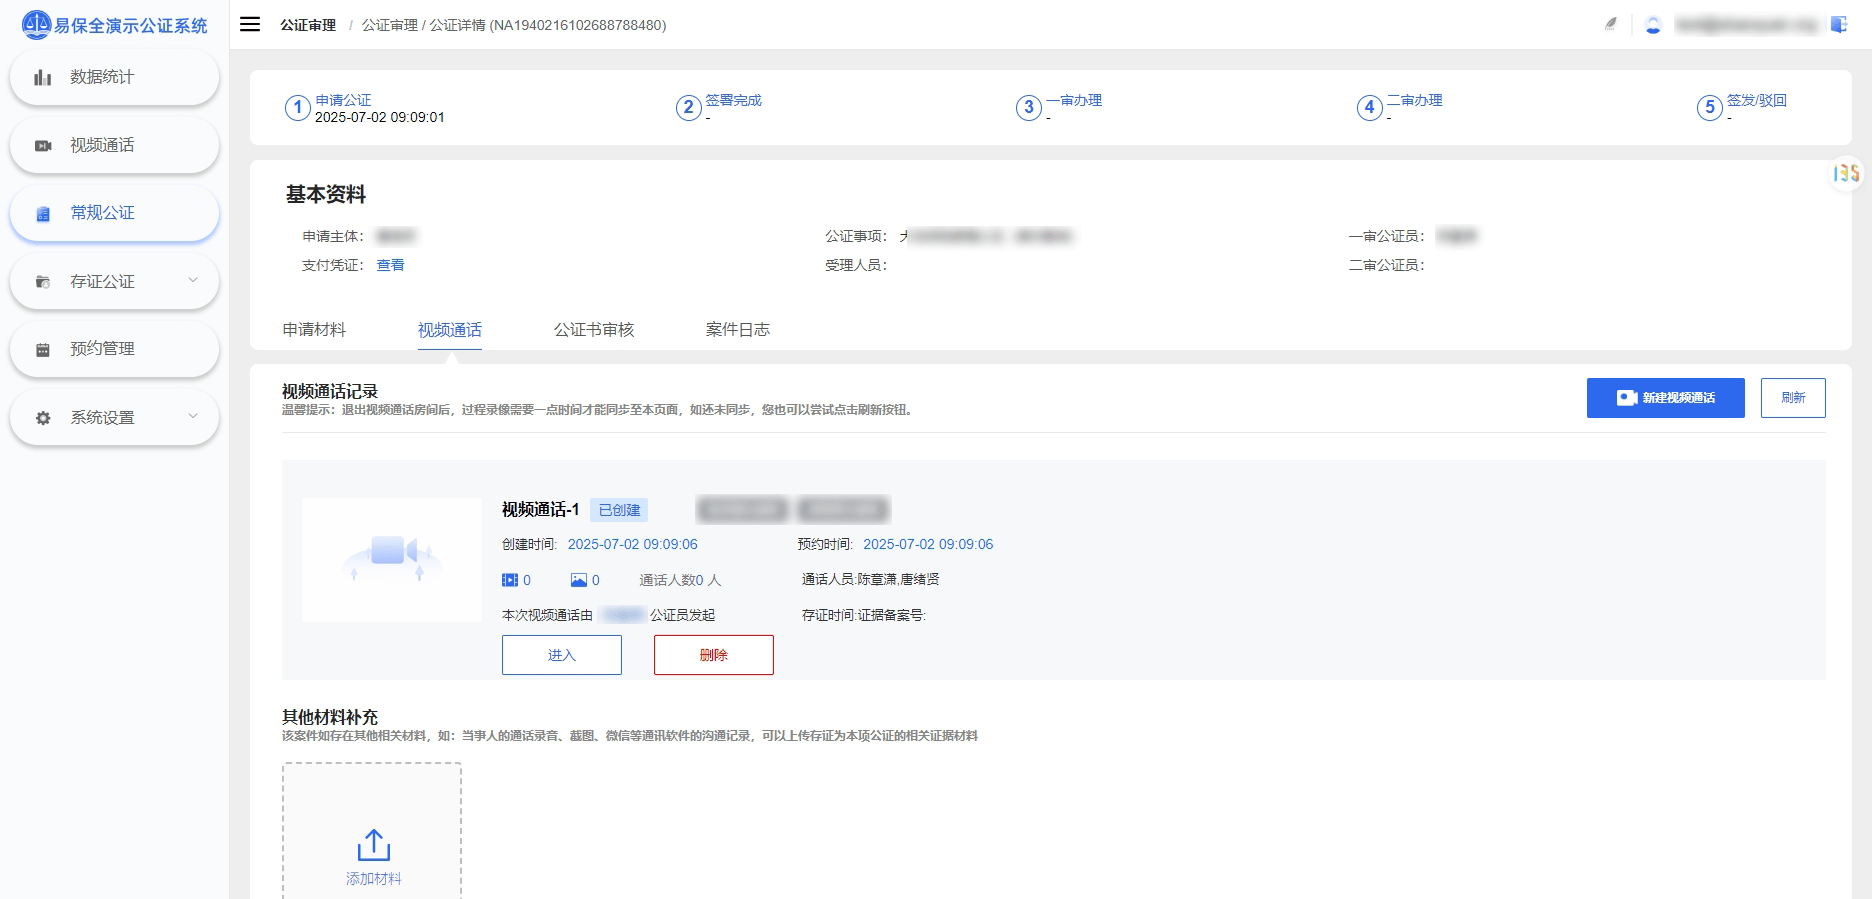Click the 刷新 button

click(1792, 398)
